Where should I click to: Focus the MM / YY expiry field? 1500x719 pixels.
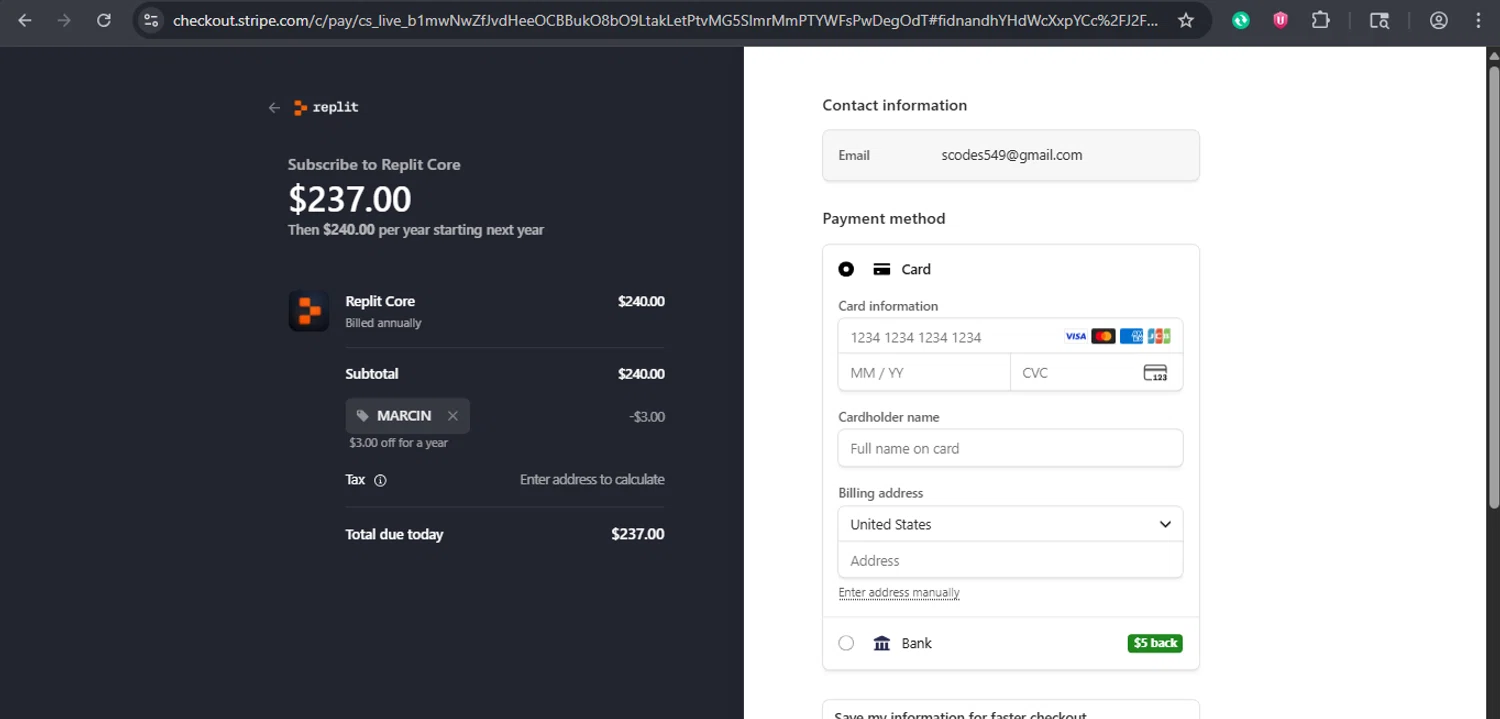[x=923, y=373]
